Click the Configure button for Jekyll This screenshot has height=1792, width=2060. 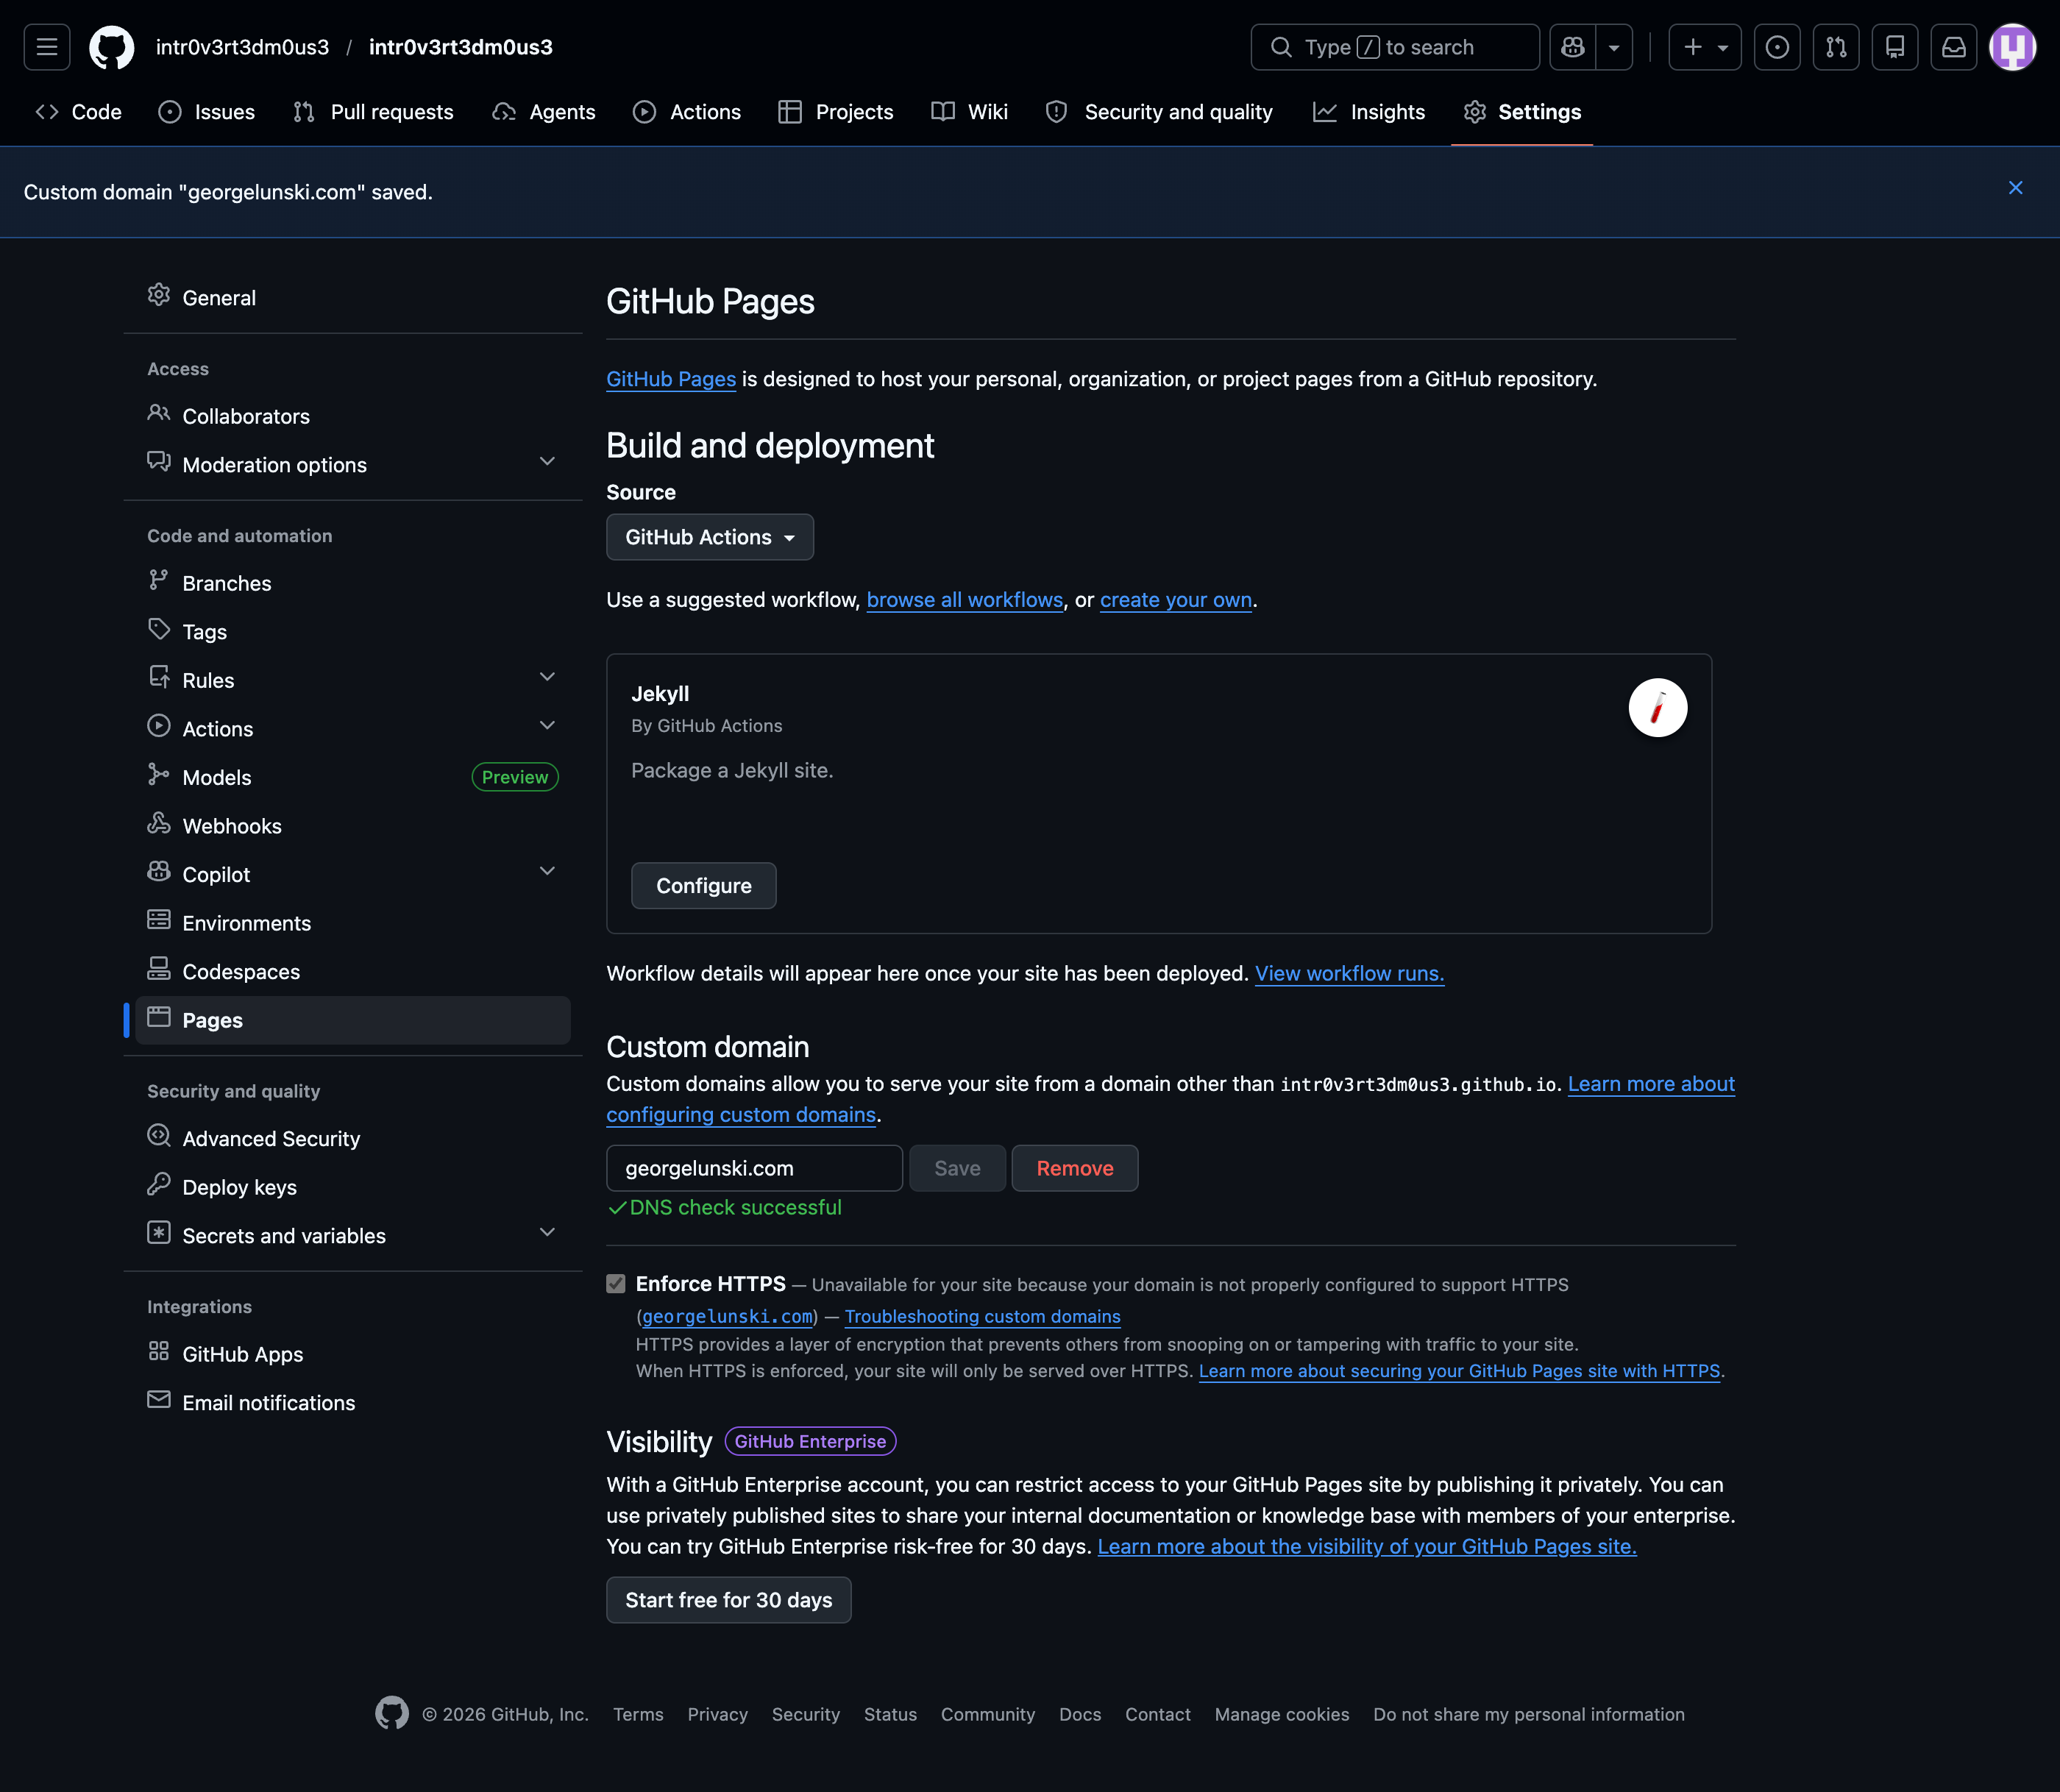[x=703, y=886]
